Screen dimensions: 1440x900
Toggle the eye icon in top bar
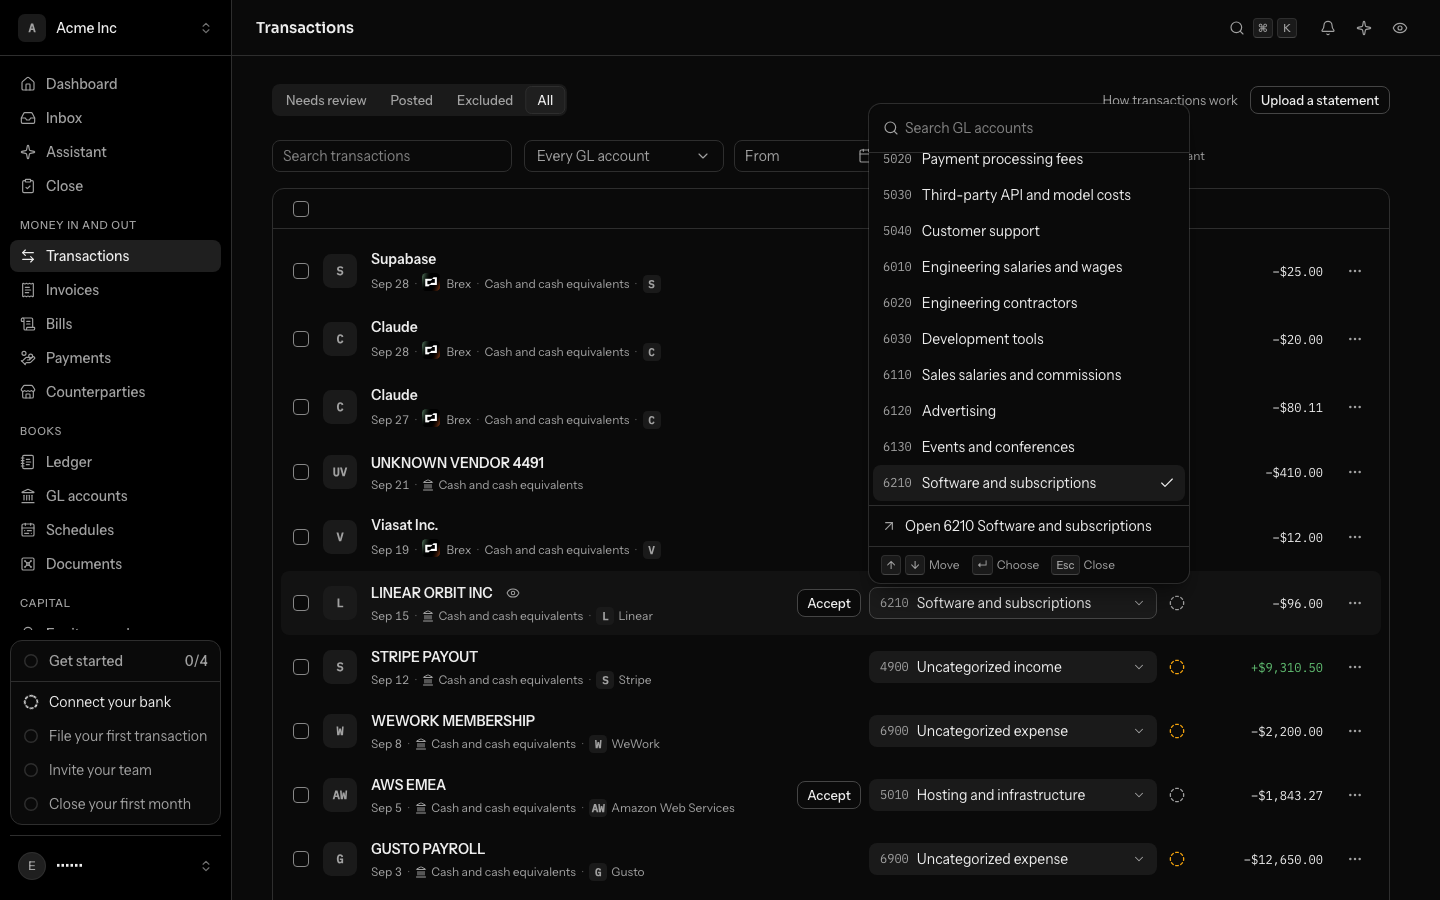tap(1400, 28)
